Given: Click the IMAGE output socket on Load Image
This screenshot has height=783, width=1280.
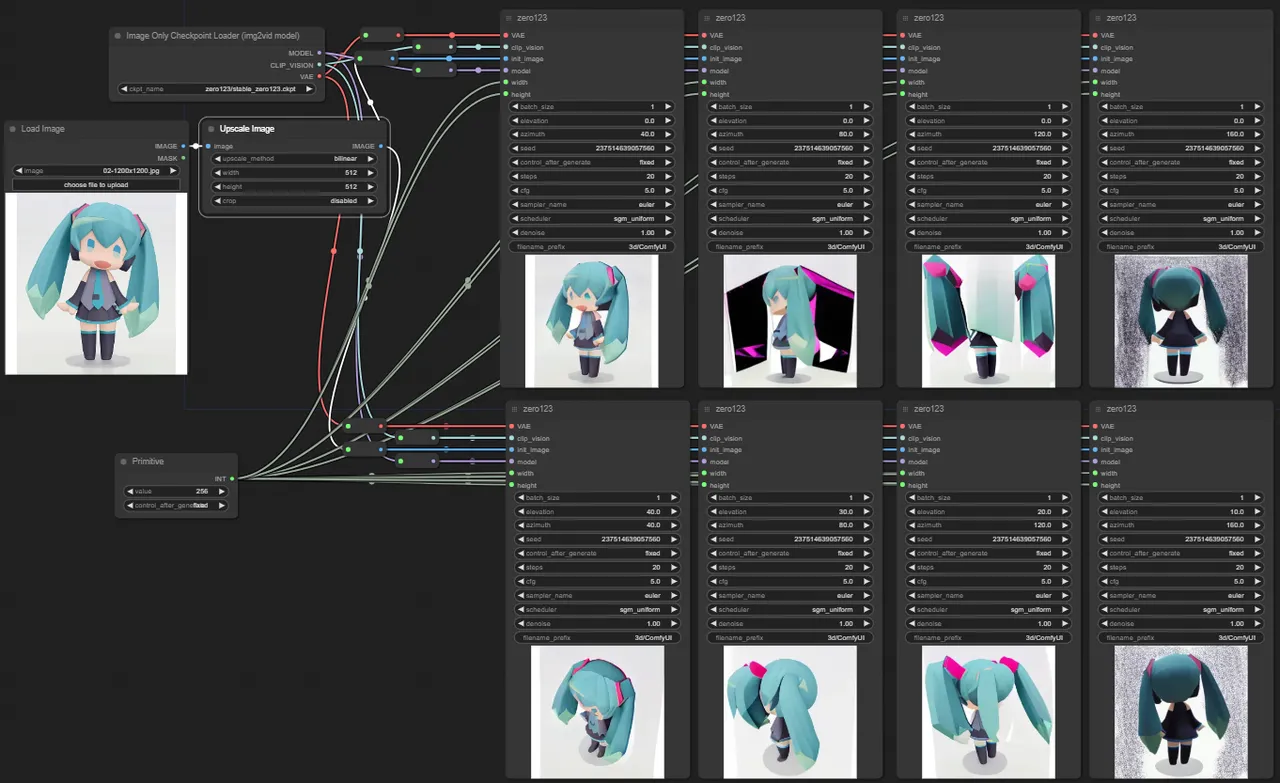Looking at the screenshot, I should point(183,146).
